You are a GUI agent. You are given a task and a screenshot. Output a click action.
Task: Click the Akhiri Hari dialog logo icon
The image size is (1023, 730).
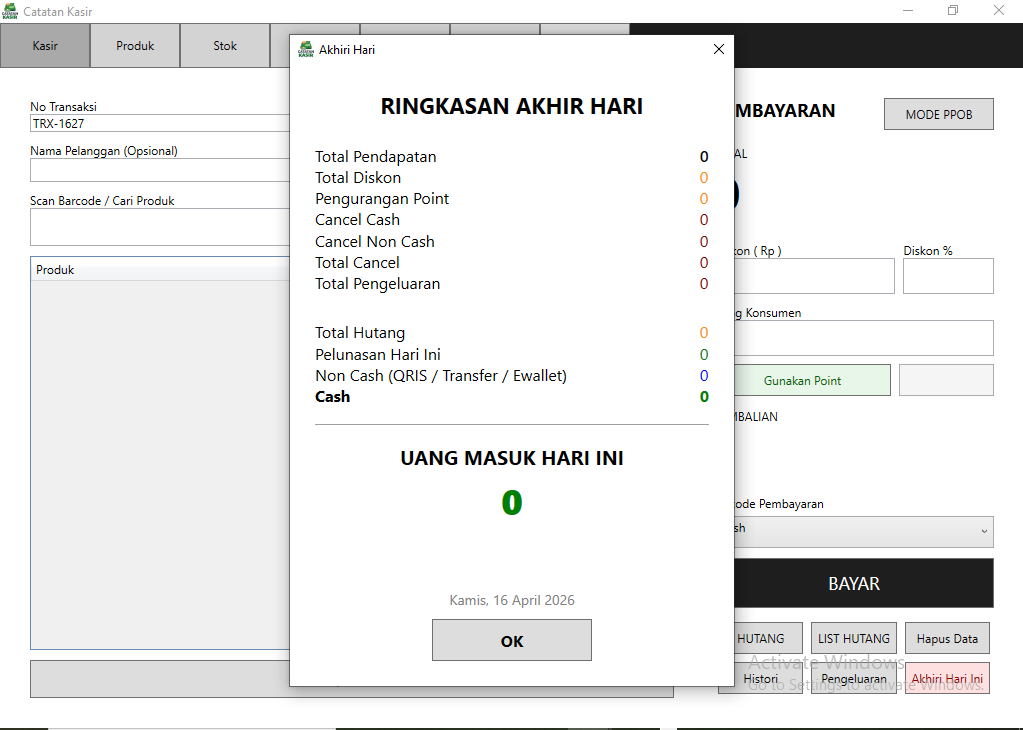(x=306, y=49)
